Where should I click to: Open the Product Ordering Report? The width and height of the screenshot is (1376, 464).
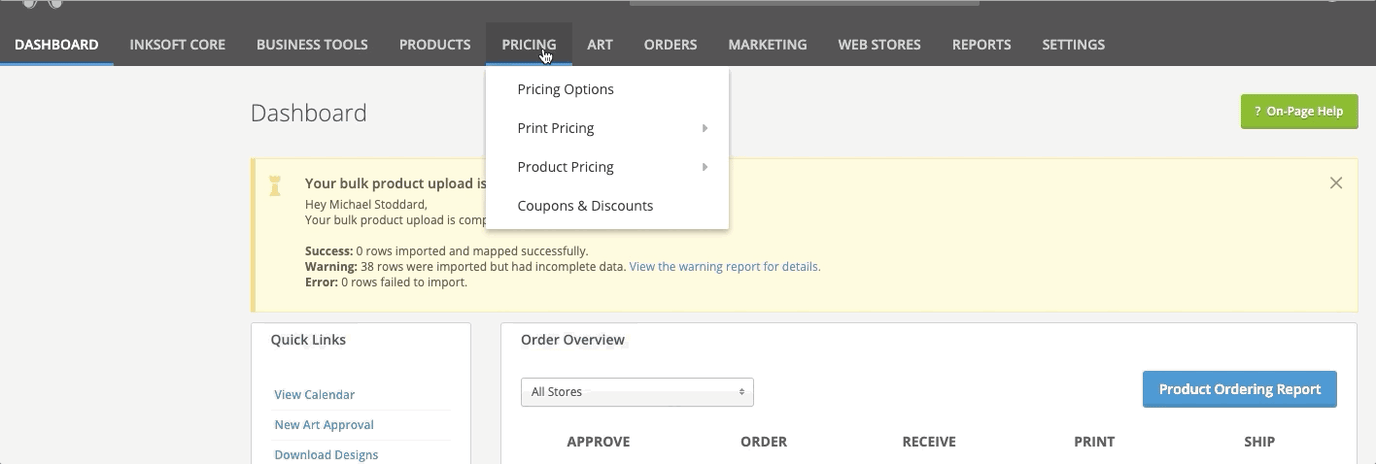(x=1239, y=389)
